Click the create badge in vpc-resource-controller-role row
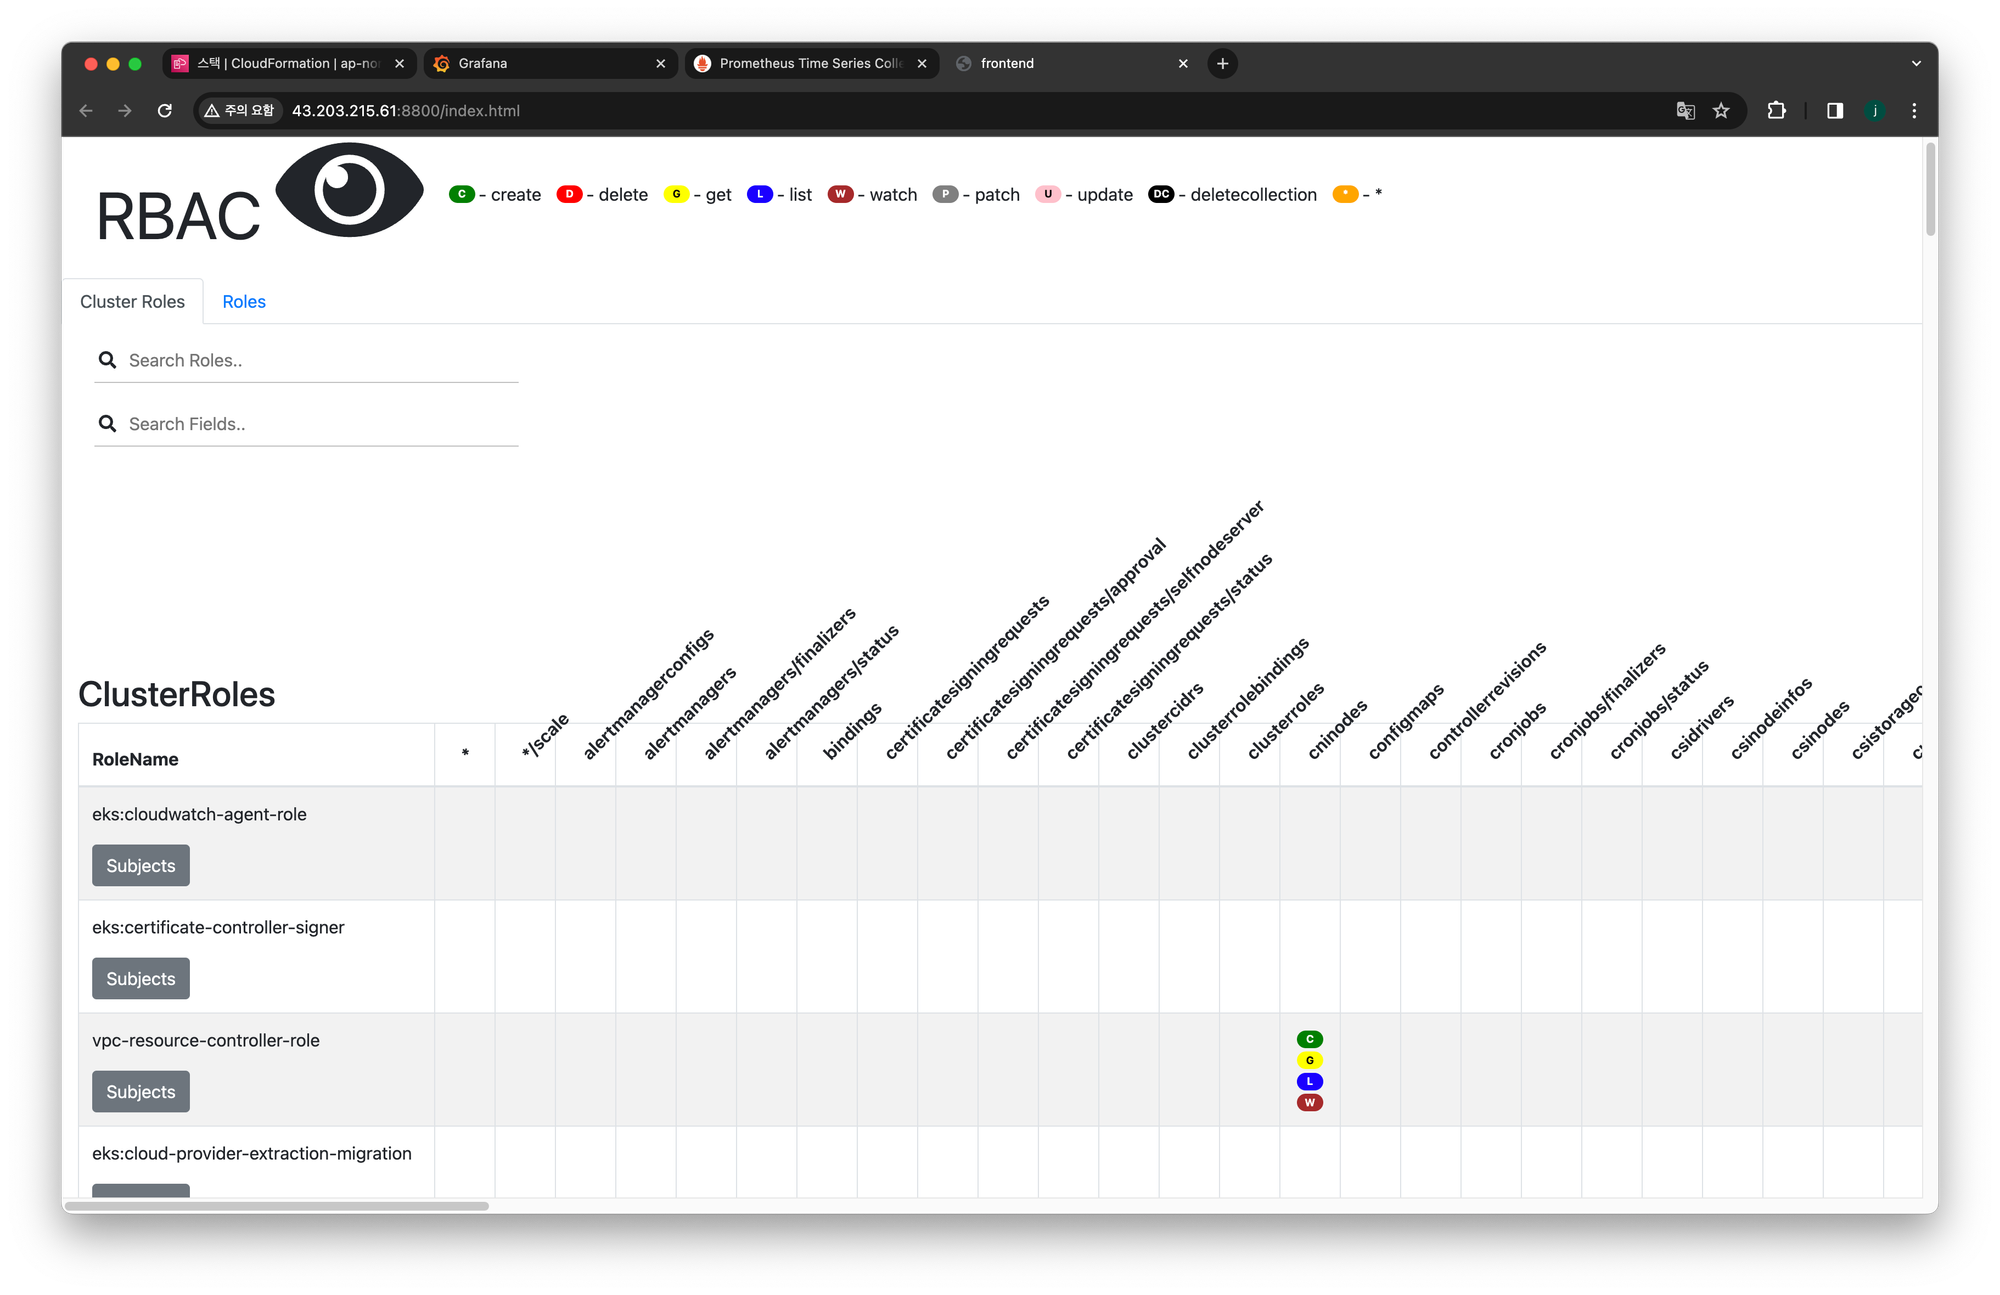The image size is (2000, 1295). click(1310, 1039)
